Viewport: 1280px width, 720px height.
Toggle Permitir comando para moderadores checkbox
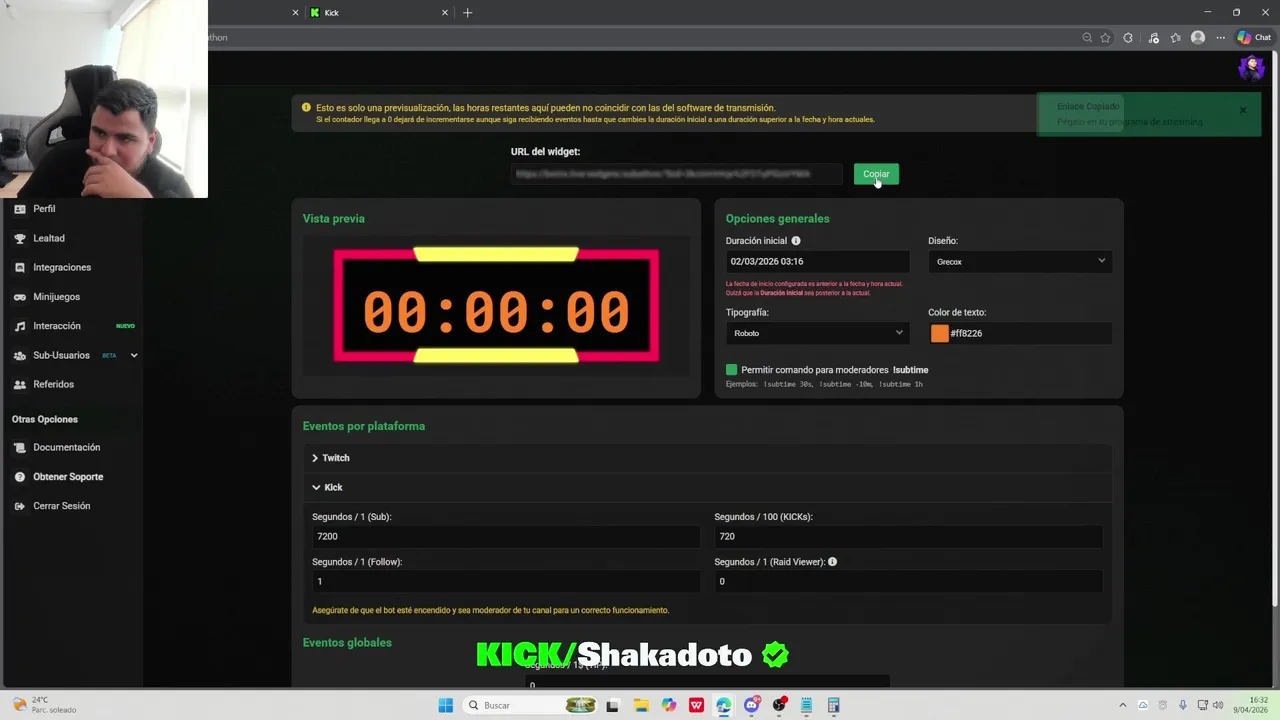tap(731, 370)
